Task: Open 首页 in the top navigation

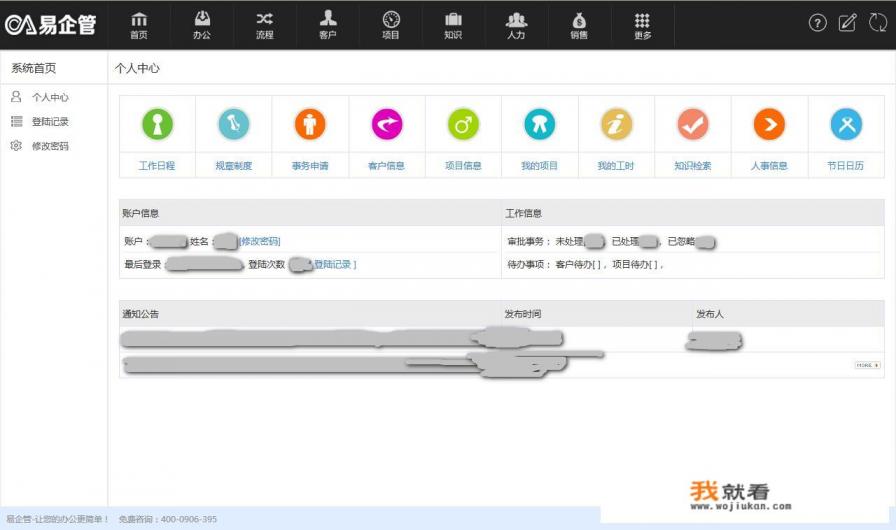Action: pyautogui.click(x=139, y=26)
